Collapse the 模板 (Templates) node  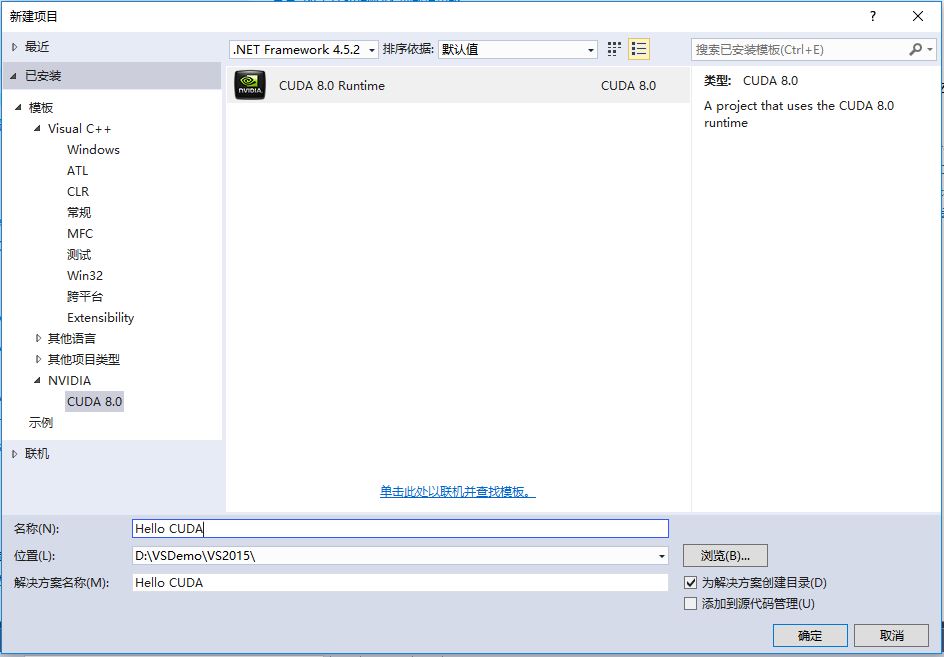pos(18,107)
